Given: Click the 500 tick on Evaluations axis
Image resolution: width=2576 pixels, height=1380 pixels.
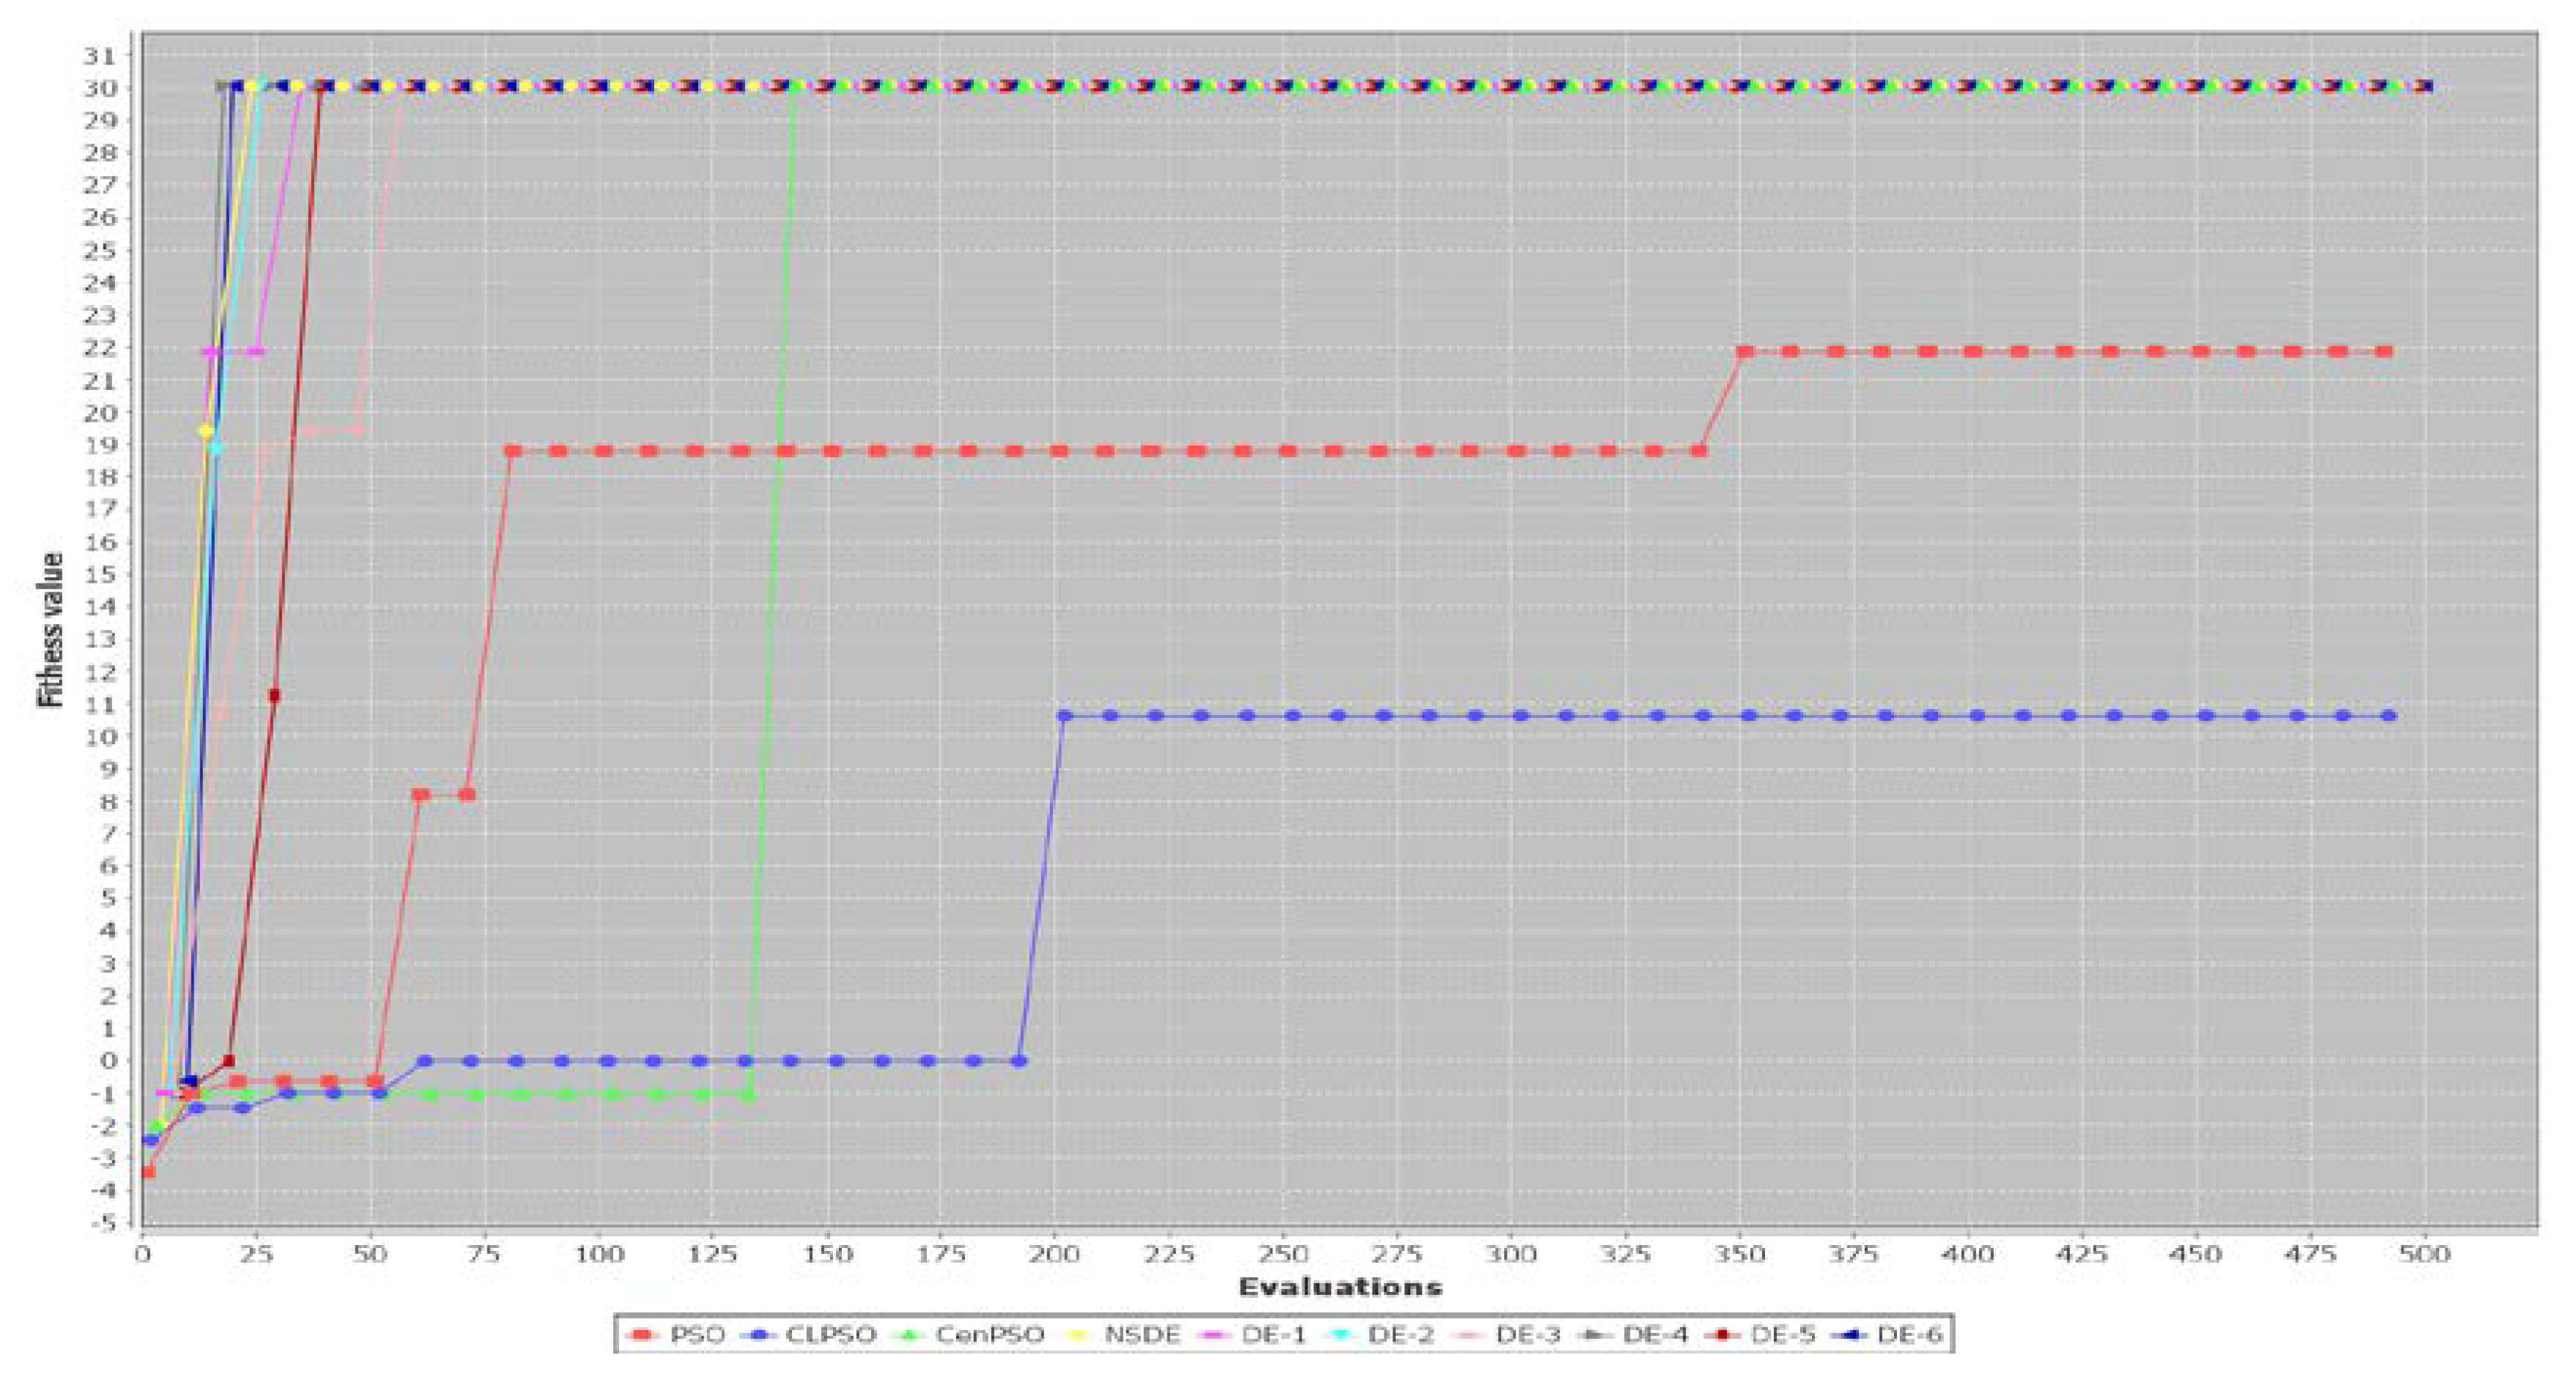Looking at the screenshot, I should [x=2424, y=1254].
